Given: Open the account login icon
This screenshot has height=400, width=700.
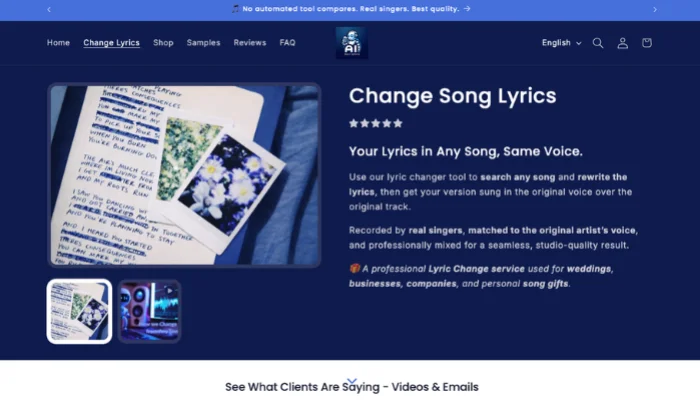Looking at the screenshot, I should (x=622, y=43).
